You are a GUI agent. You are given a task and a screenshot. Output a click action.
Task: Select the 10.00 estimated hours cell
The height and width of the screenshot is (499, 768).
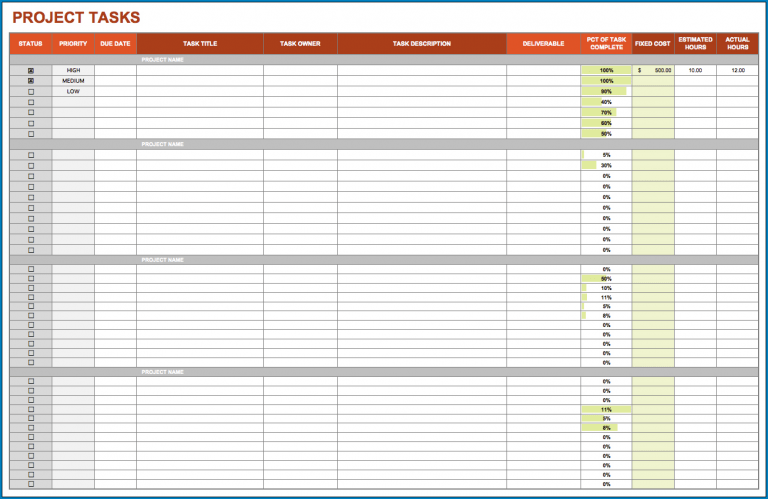click(695, 71)
